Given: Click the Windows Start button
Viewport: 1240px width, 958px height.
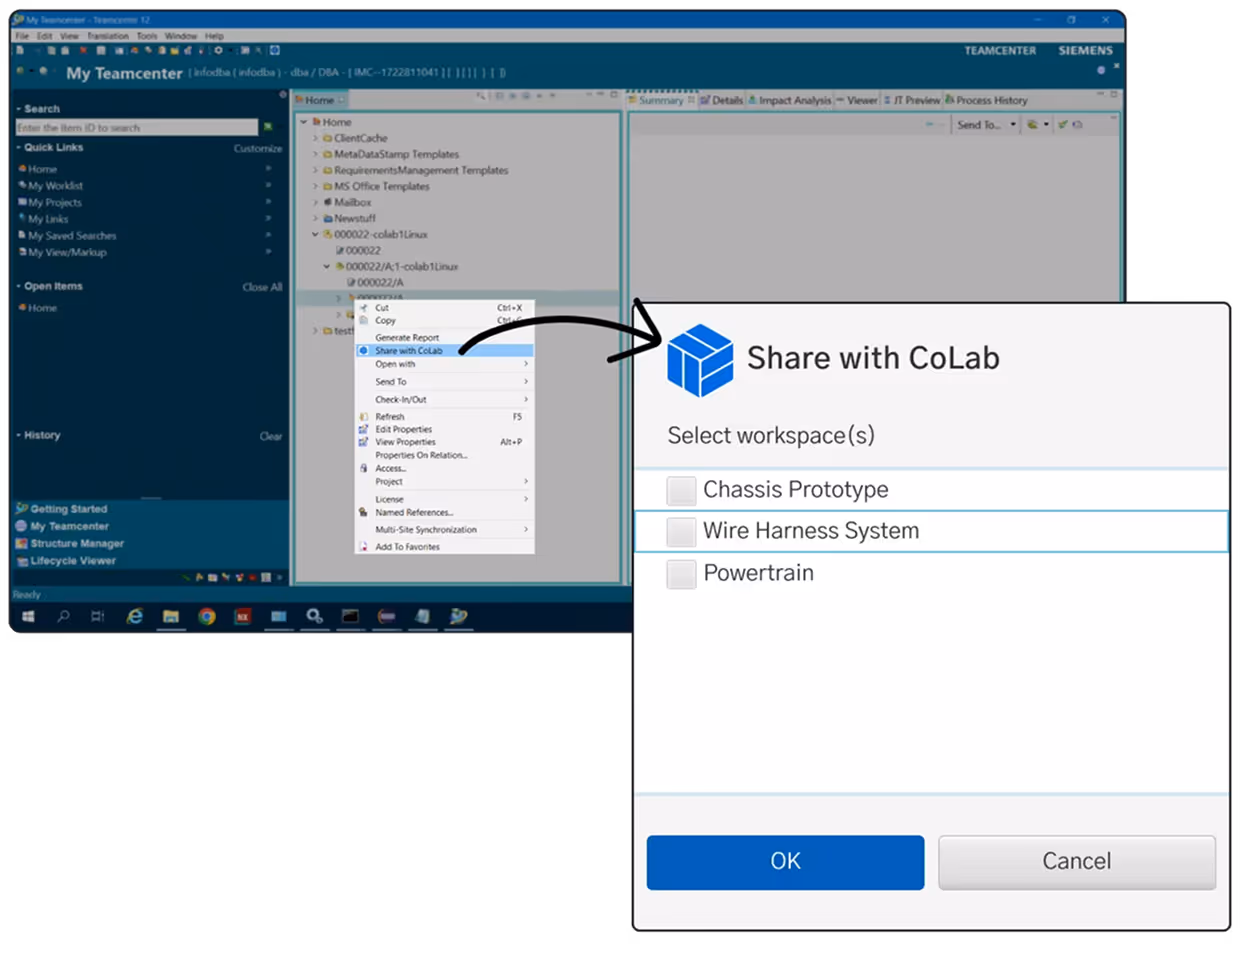Looking at the screenshot, I should click(x=28, y=617).
